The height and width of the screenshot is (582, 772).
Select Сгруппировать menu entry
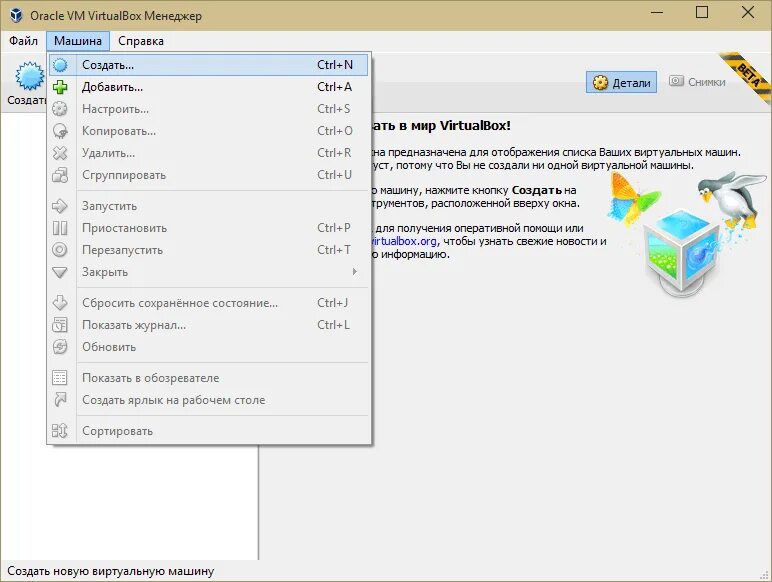click(x=209, y=175)
